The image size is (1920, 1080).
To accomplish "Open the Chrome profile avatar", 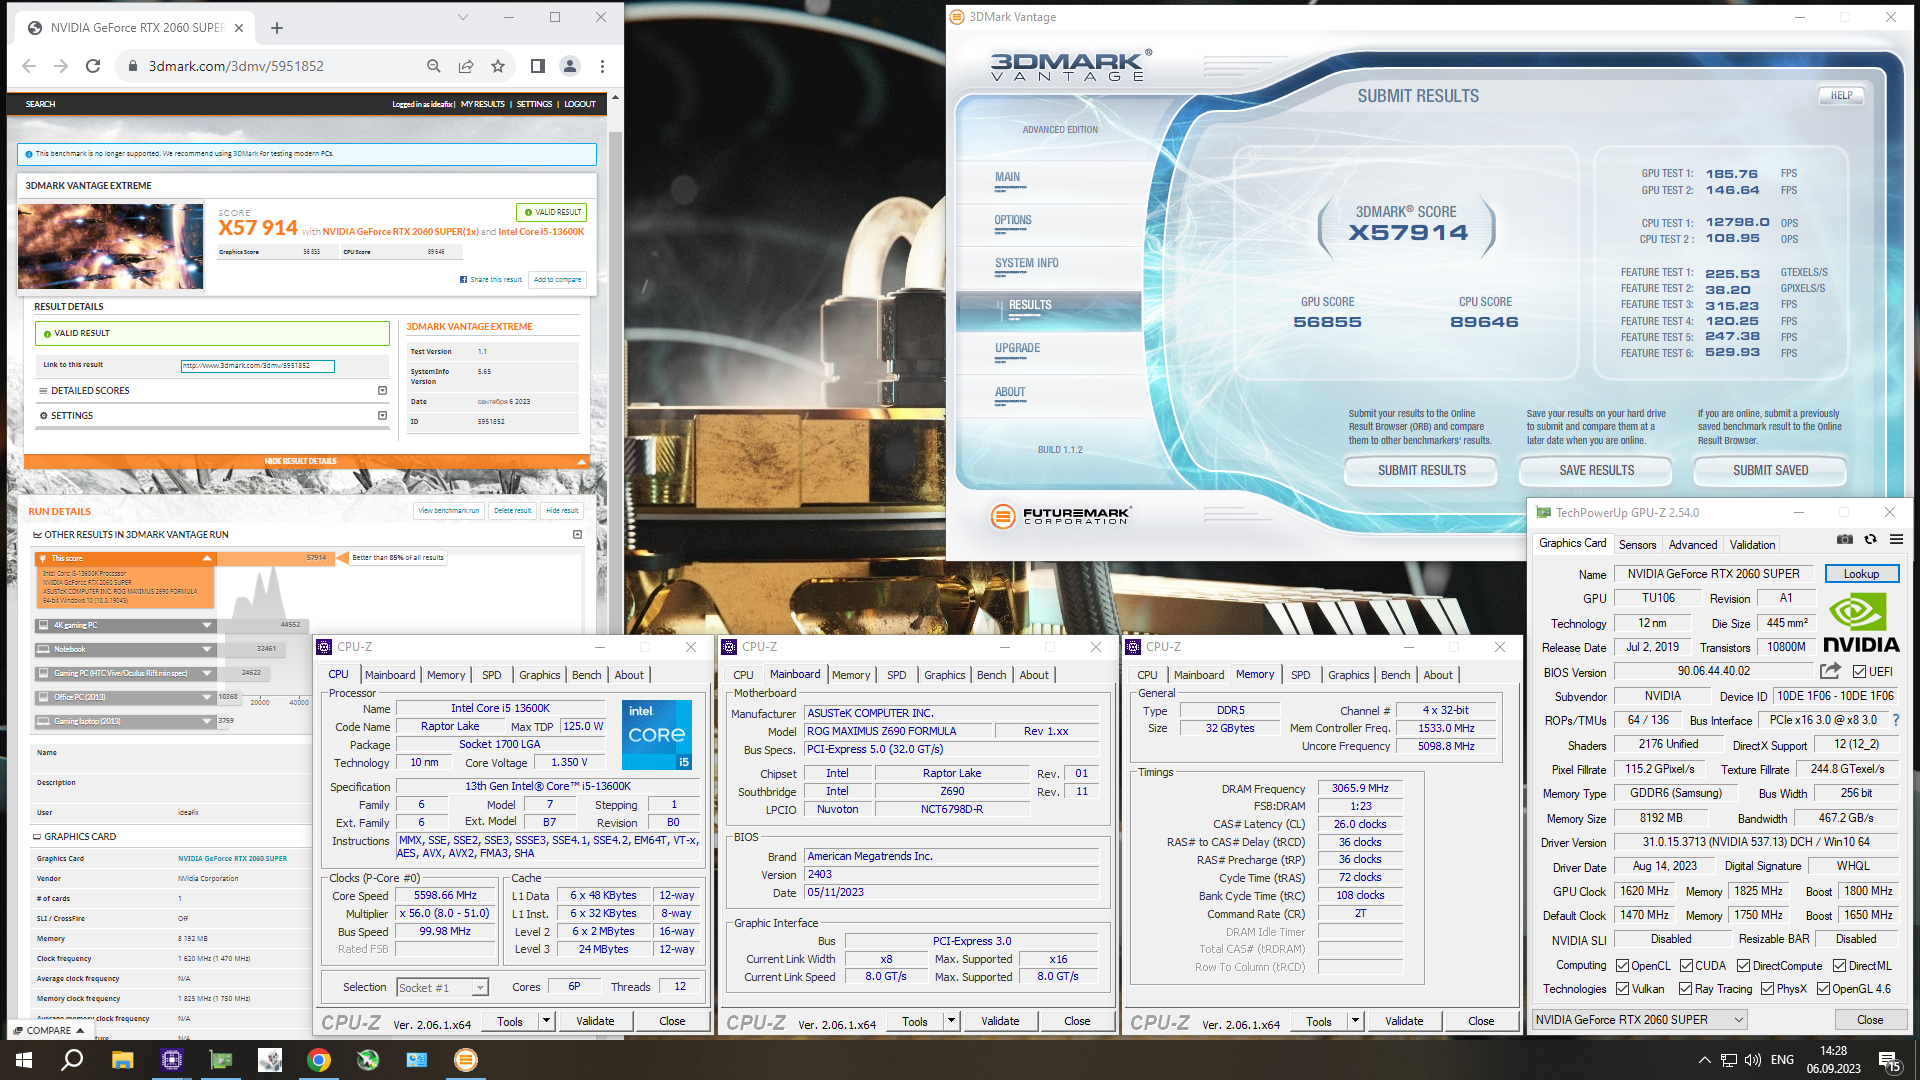I will [x=570, y=66].
